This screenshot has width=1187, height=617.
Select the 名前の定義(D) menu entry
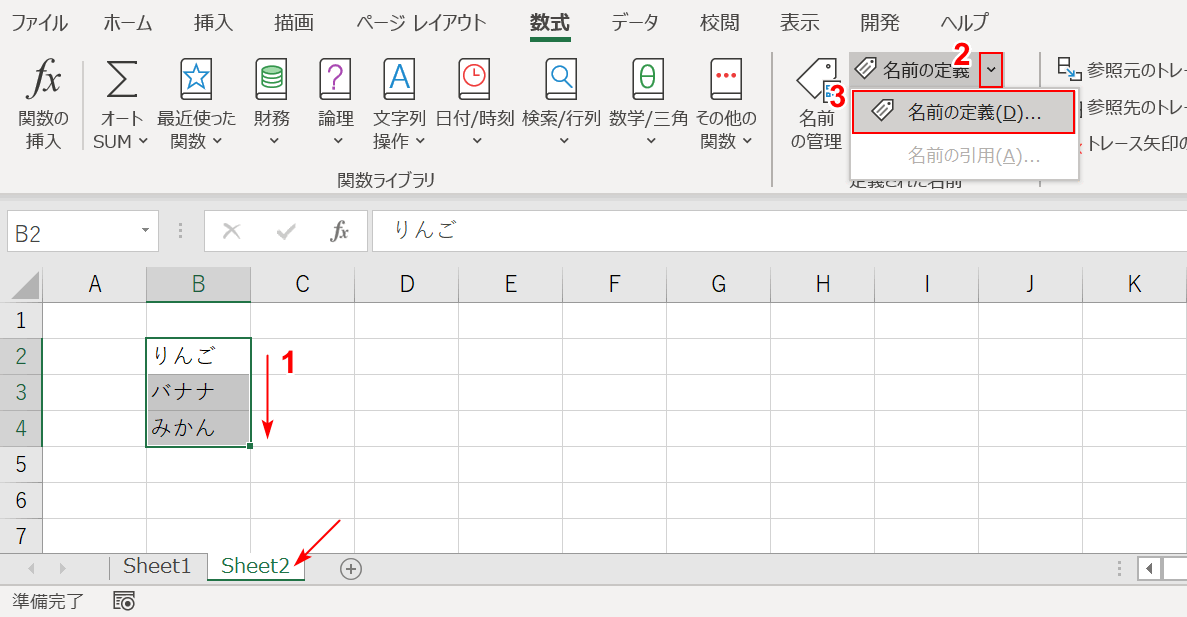click(x=963, y=111)
